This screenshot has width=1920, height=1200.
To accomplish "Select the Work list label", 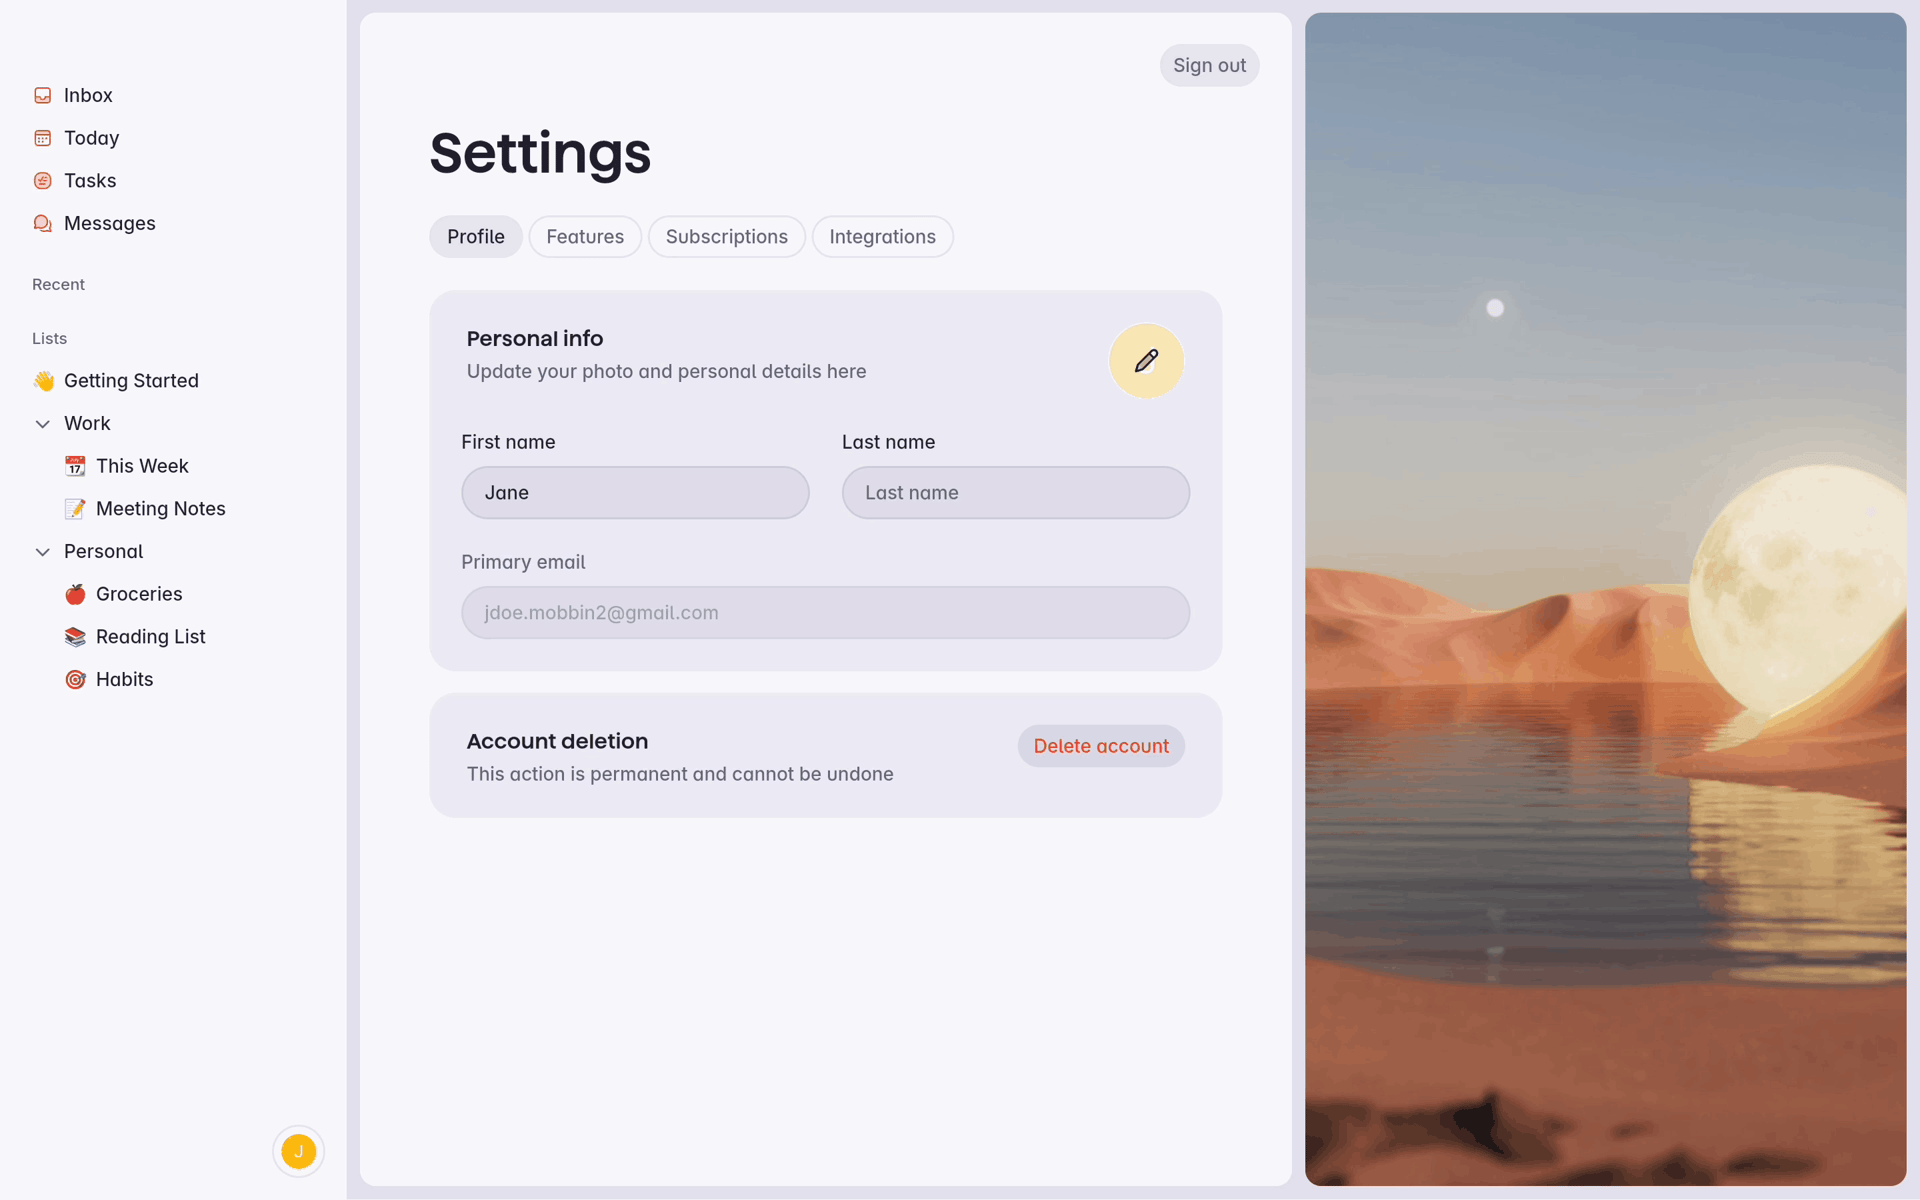I will 87,424.
